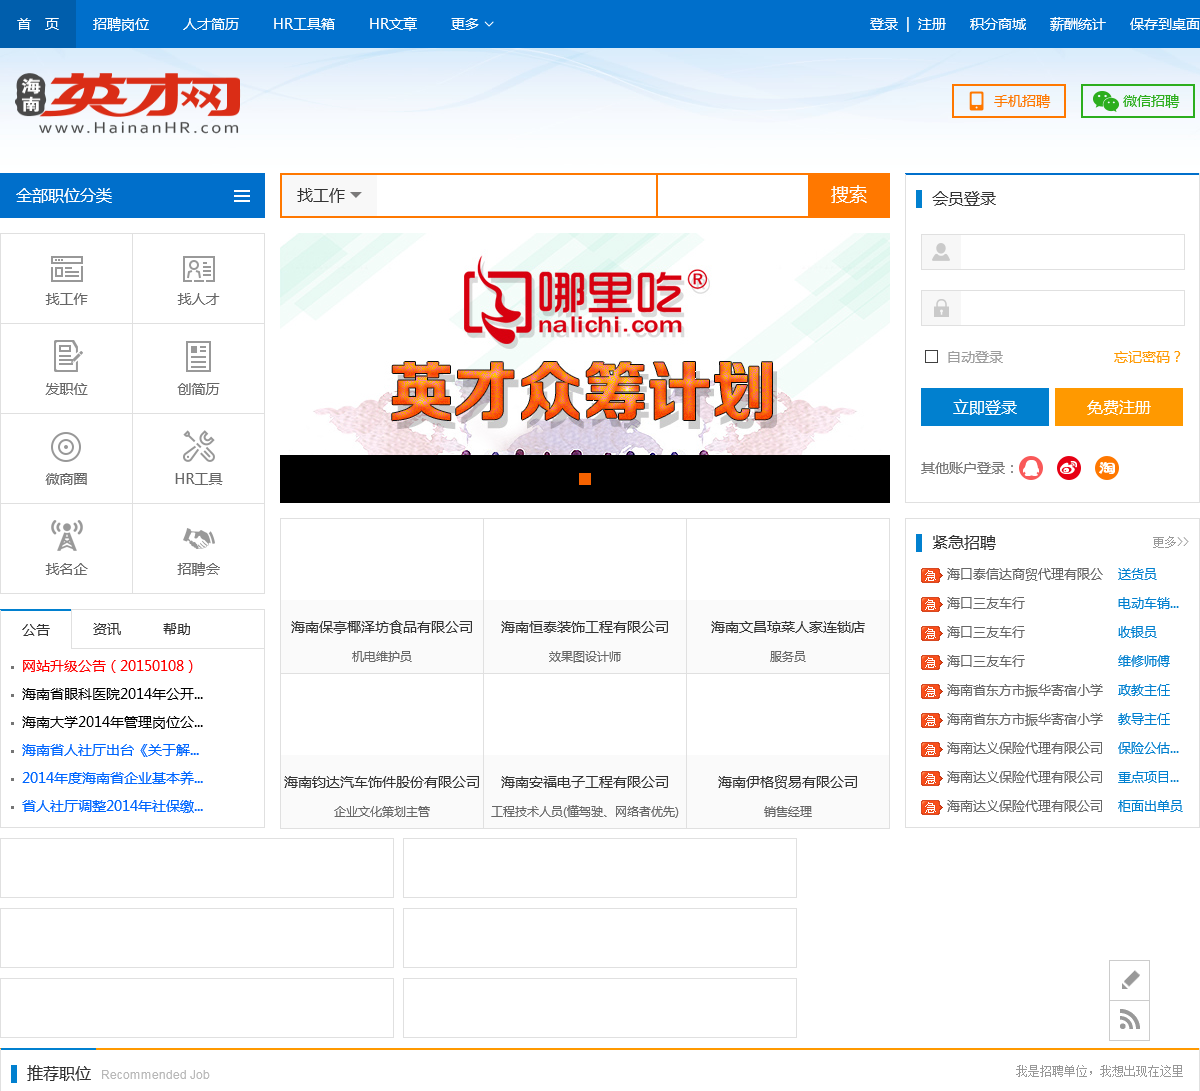Screen dimensions: 1200x1091
Task: Open the 找工作 job search icon
Action: point(67,269)
